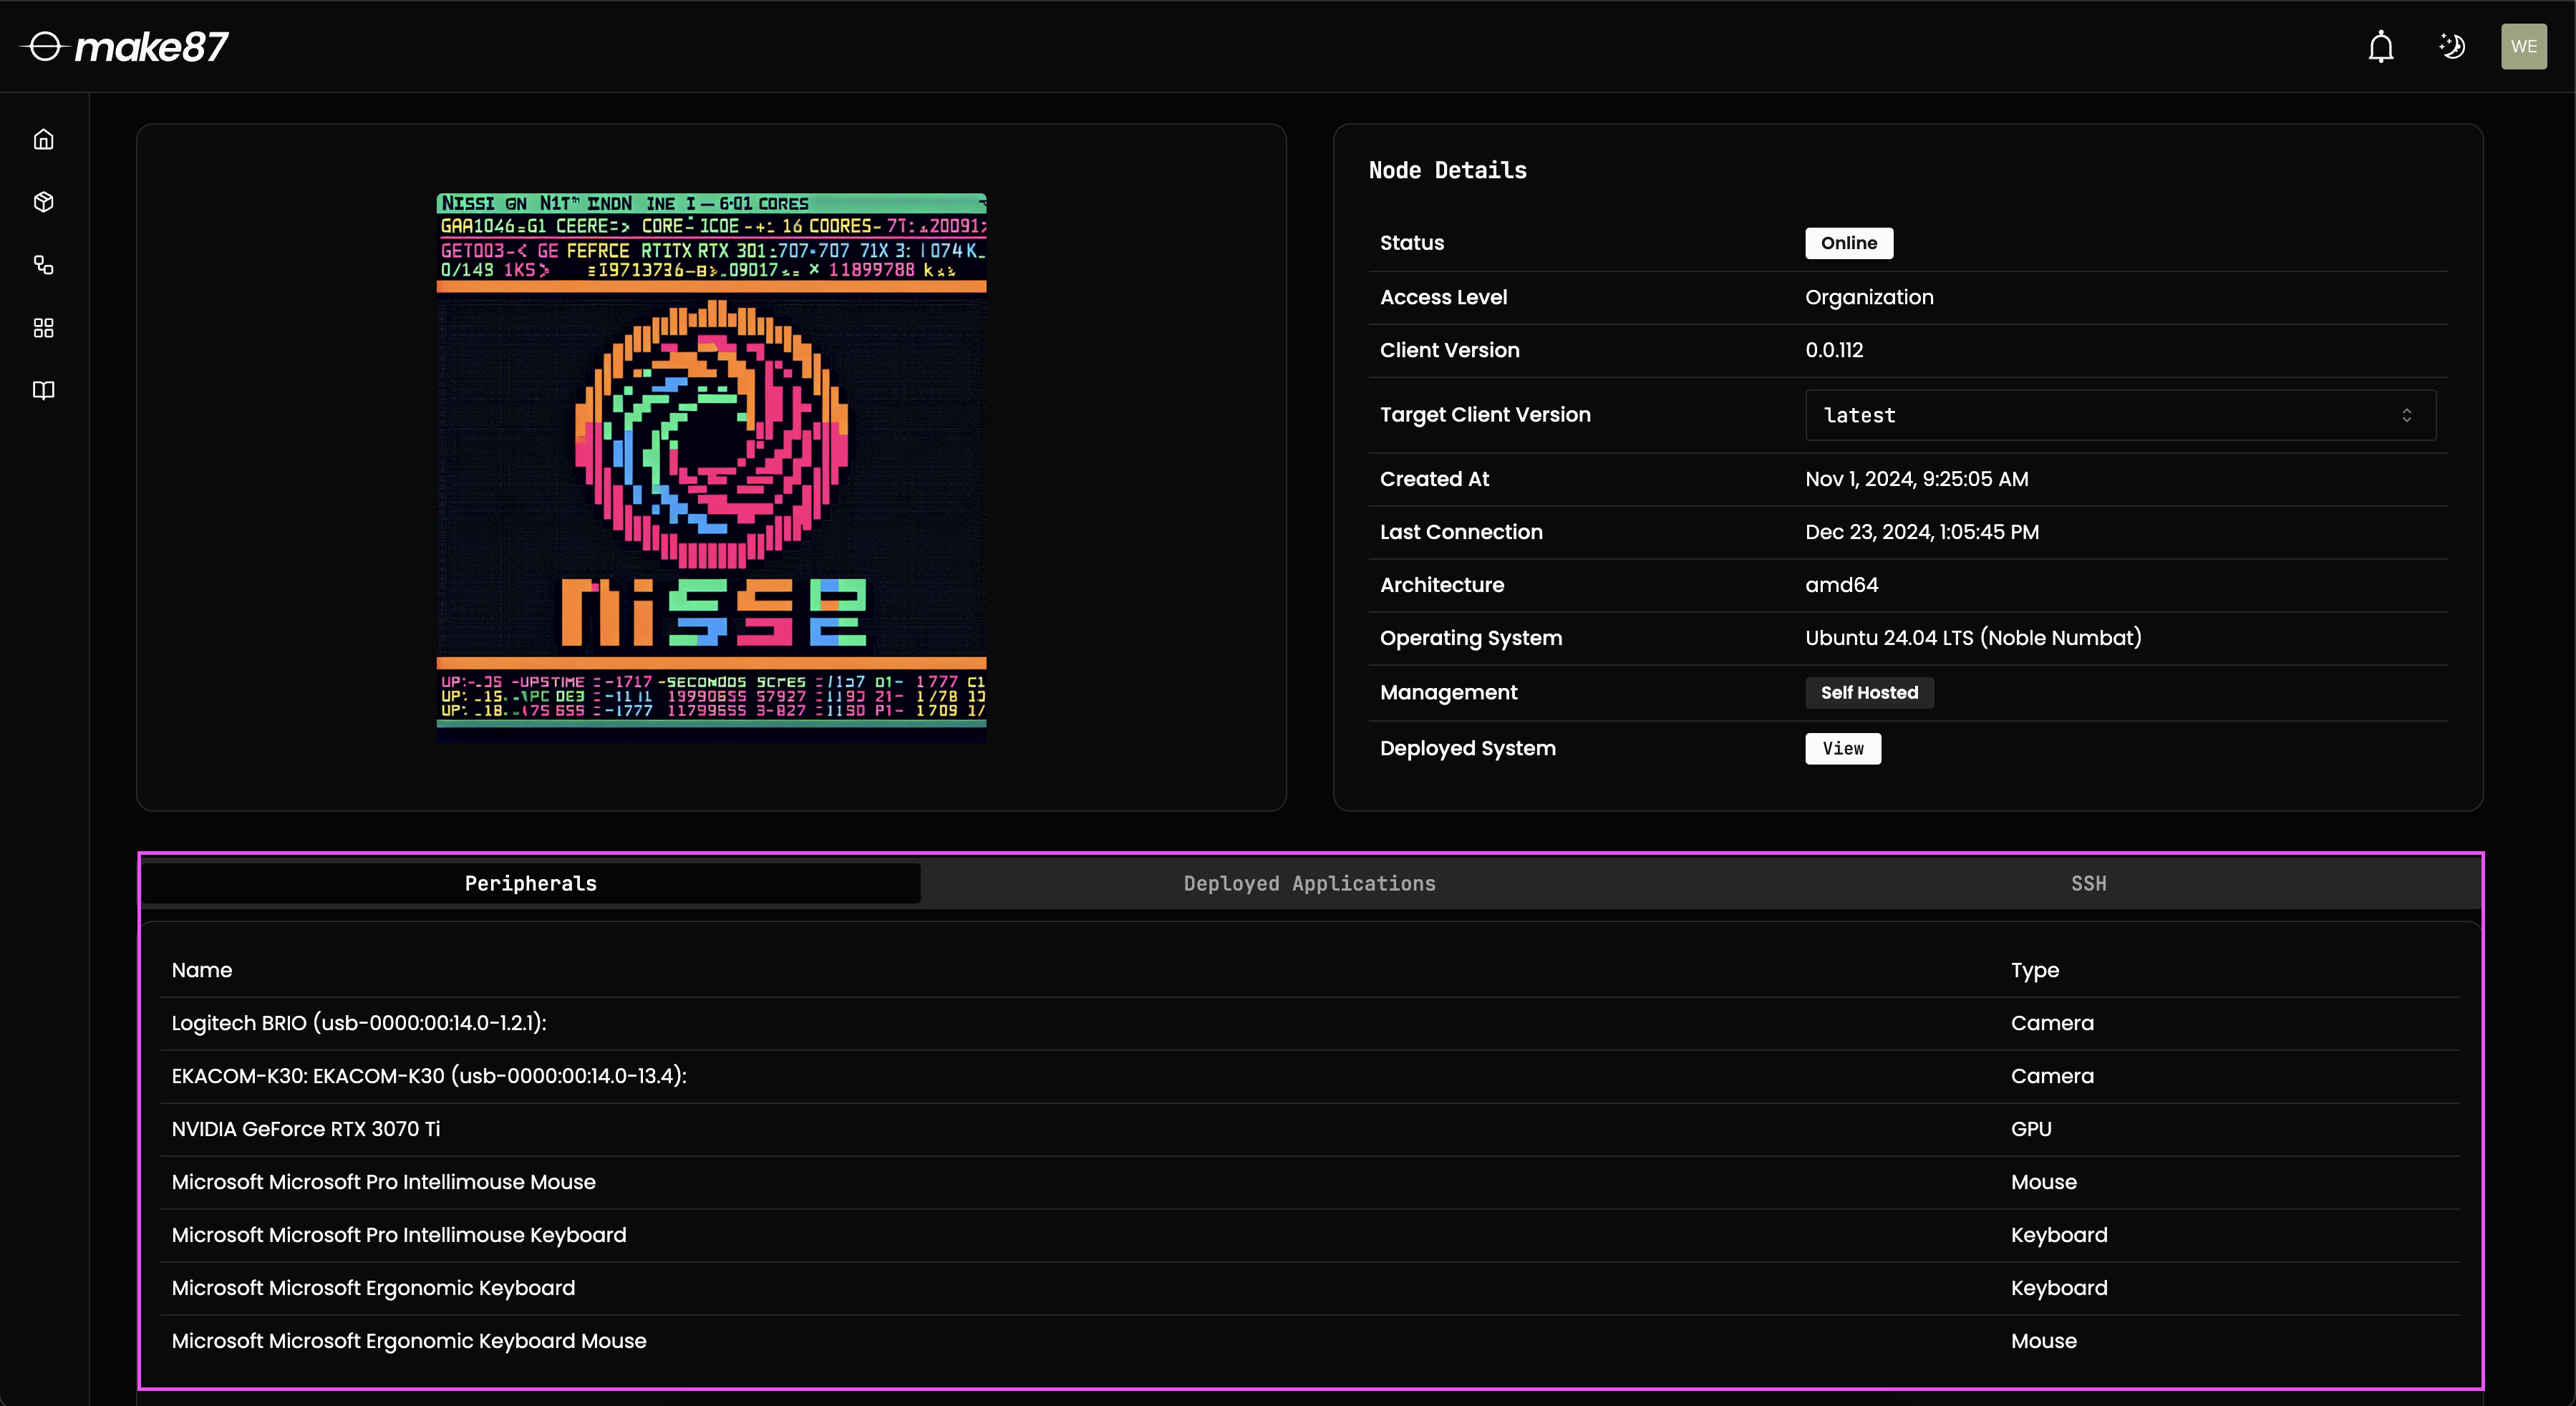Screen dimensions: 2576x1406
Task: Click the GPU type cell
Action: pyautogui.click(x=2030, y=1129)
